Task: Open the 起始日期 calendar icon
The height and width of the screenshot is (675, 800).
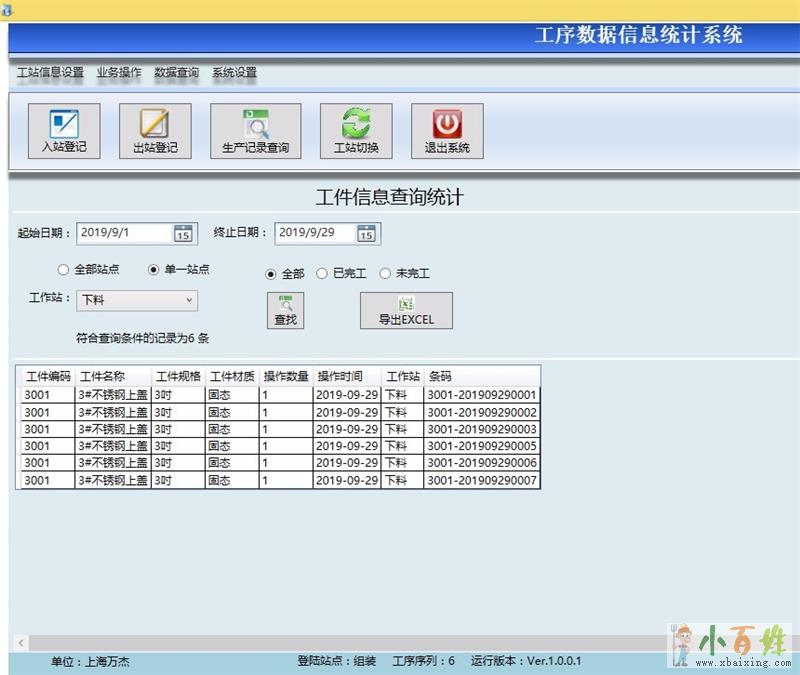Action: click(x=183, y=233)
